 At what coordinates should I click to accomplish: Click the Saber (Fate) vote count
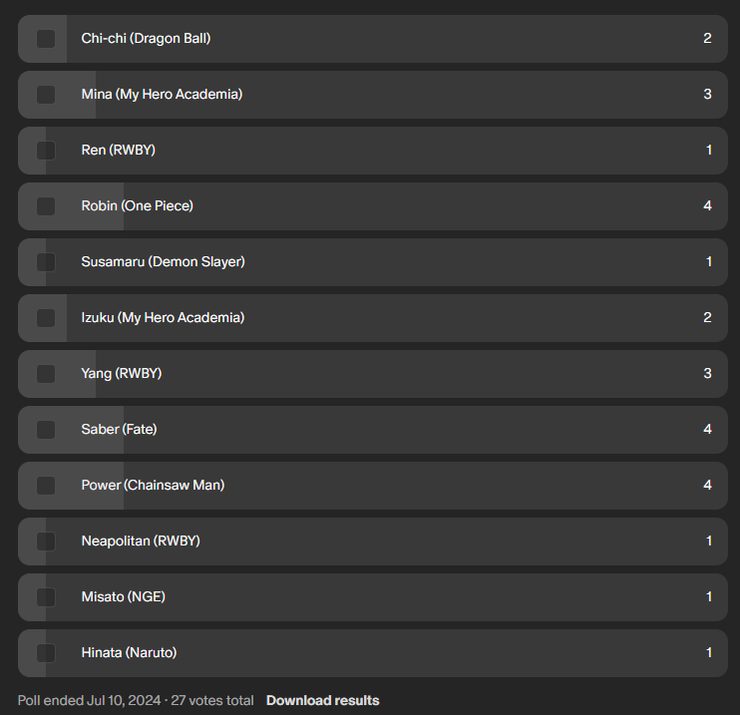pos(708,429)
